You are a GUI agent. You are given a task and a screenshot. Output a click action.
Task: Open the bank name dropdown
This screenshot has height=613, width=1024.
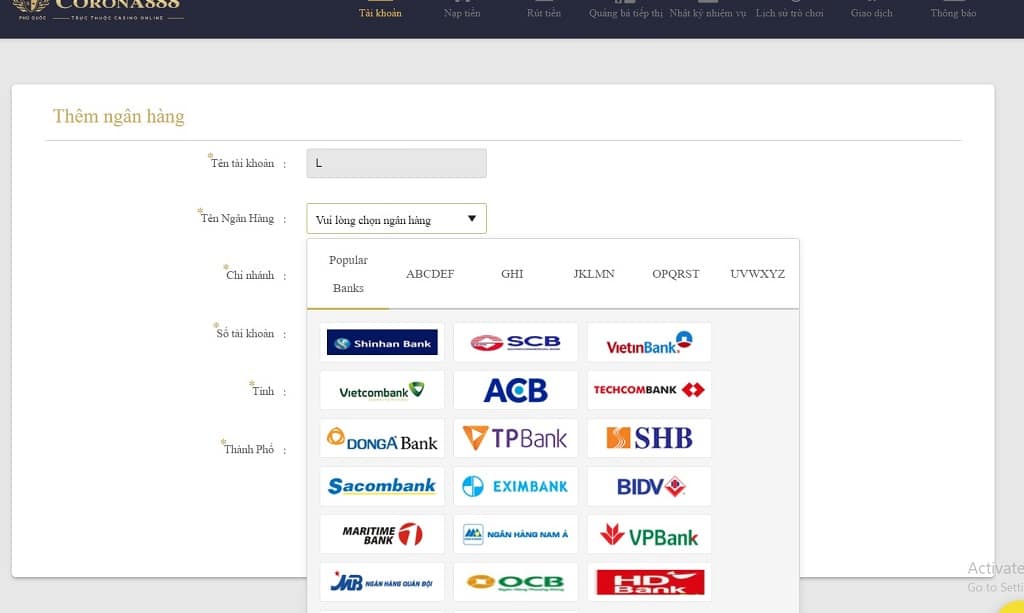(396, 219)
